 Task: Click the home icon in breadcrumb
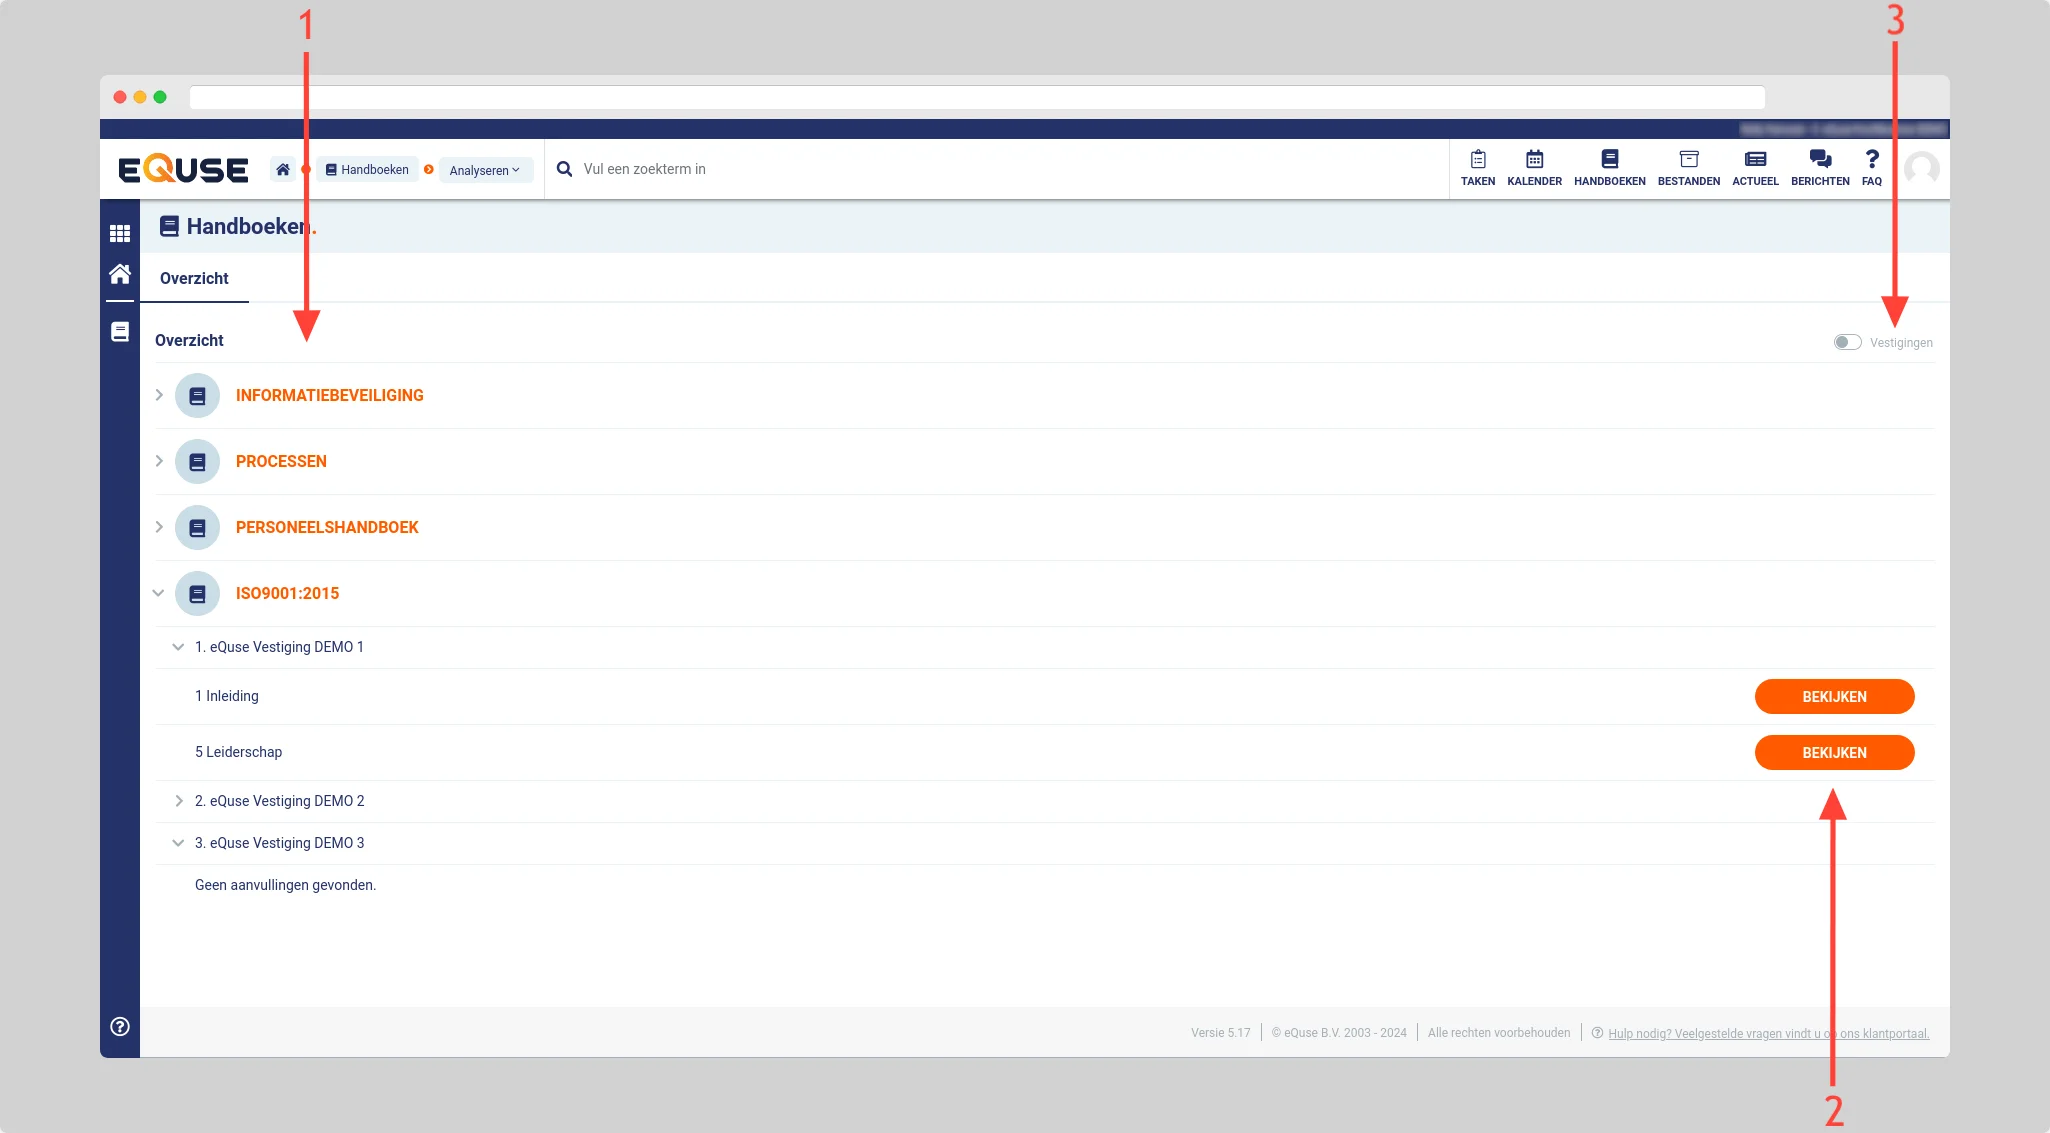283,169
